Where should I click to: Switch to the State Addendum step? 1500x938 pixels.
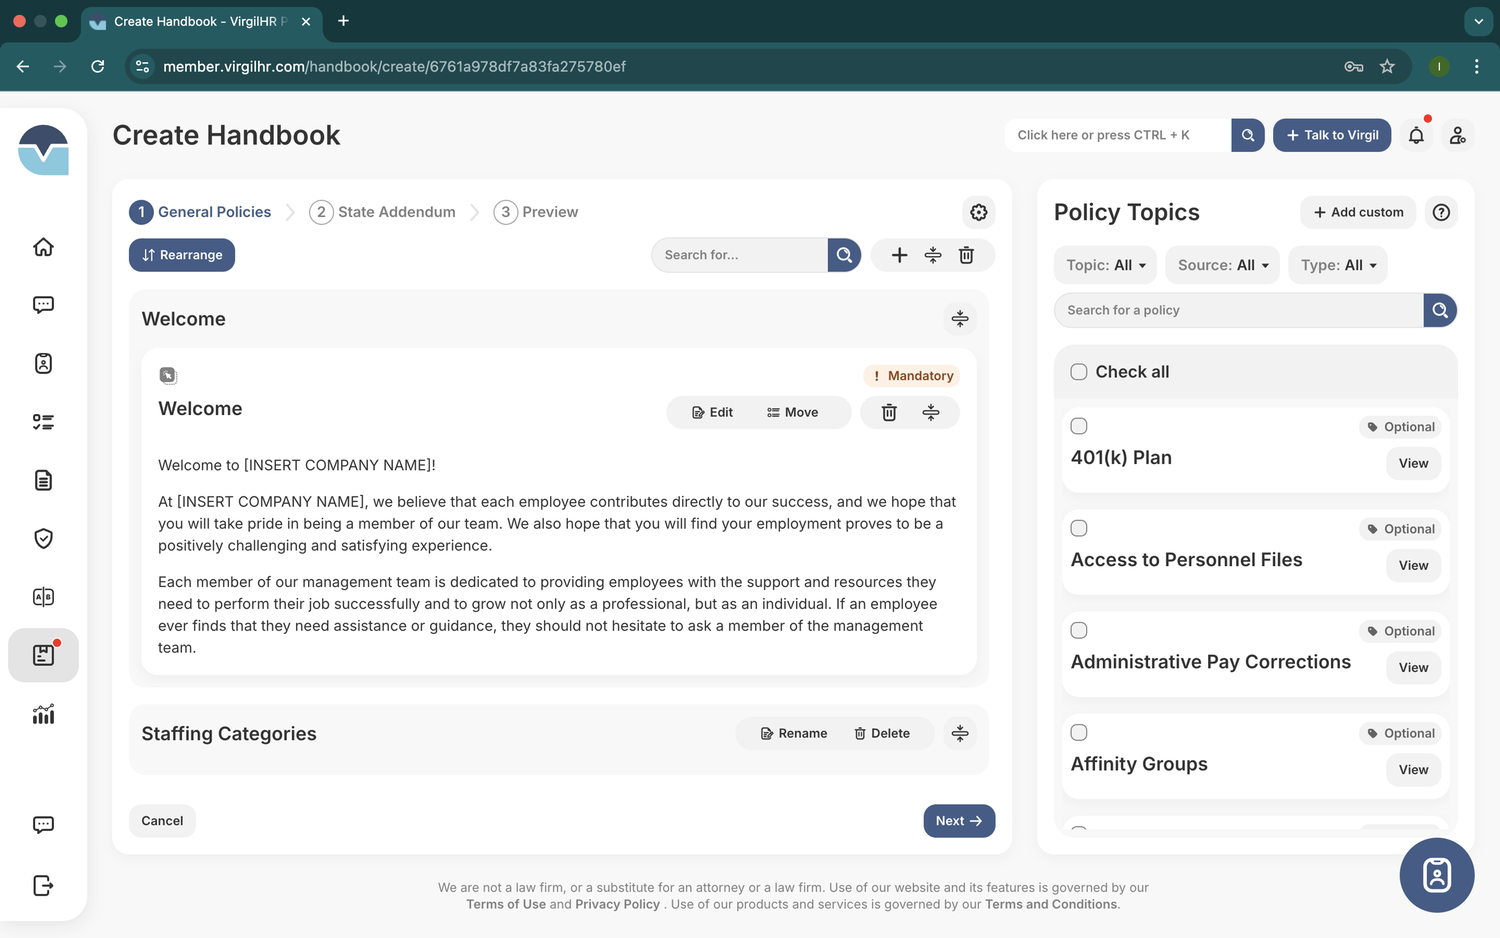pos(396,211)
